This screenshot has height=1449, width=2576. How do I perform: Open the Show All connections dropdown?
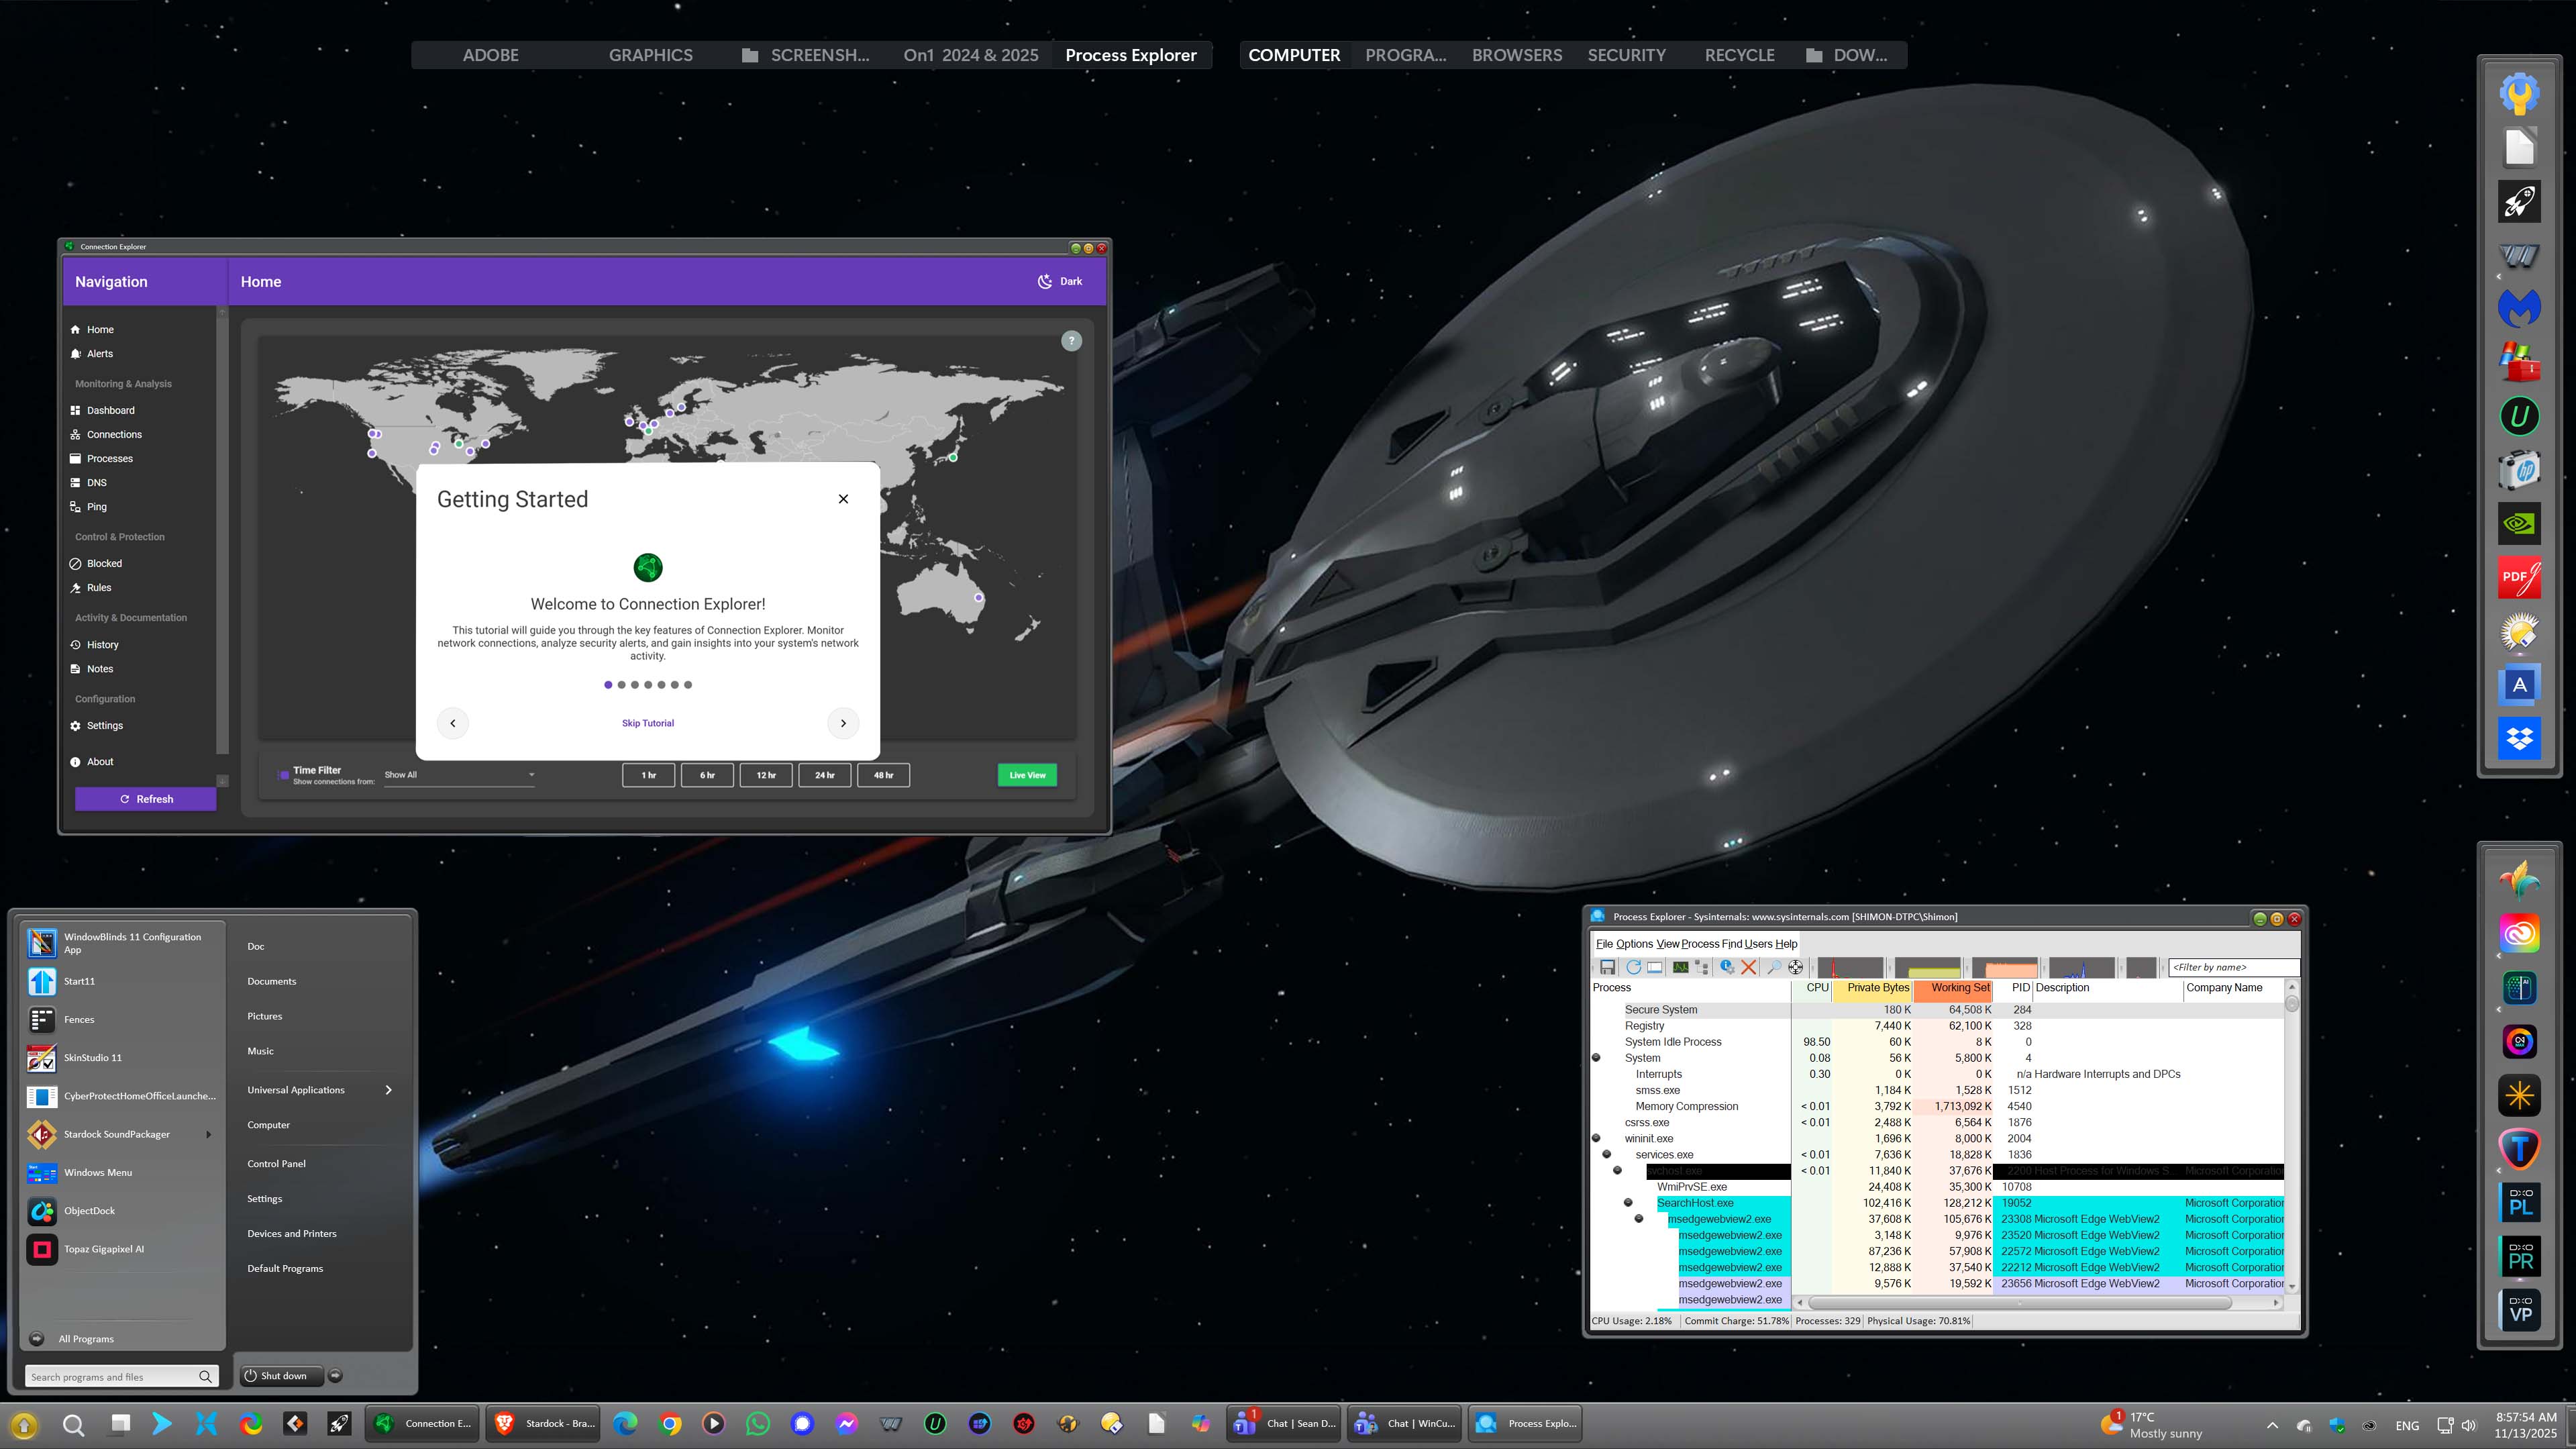[x=459, y=775]
